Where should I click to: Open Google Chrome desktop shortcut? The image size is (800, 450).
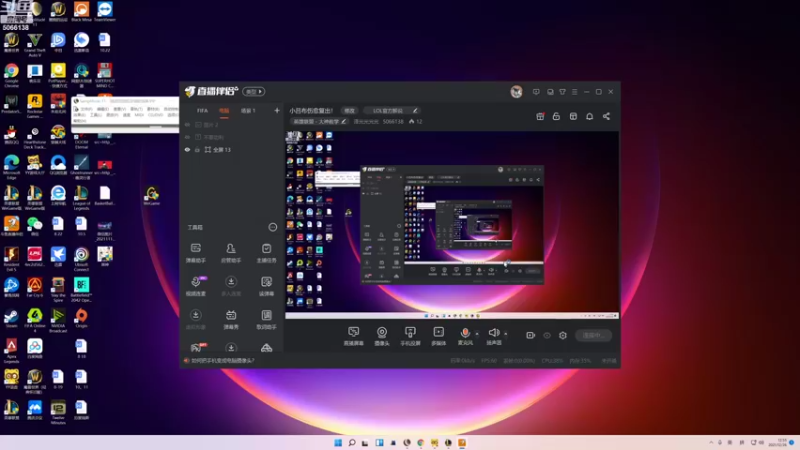pyautogui.click(x=11, y=75)
